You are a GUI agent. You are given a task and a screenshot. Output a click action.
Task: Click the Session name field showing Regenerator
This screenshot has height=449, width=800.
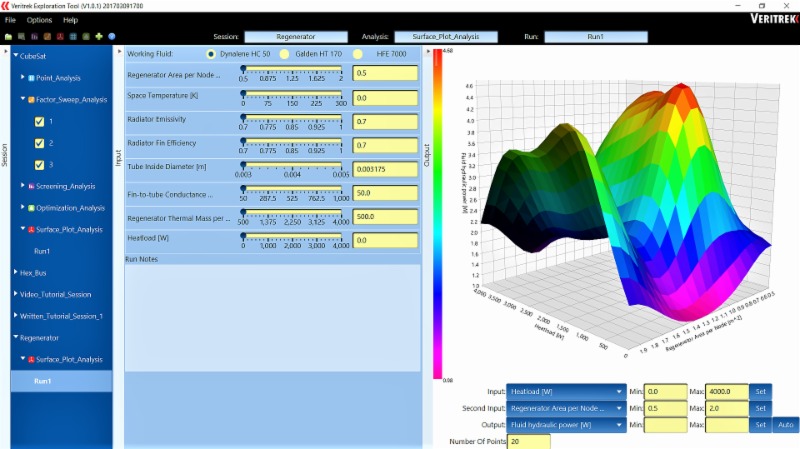296,37
